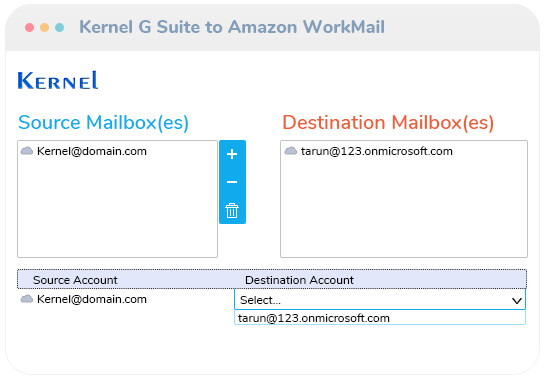
Task: Click the plus add-mailbox icon
Action: [232, 154]
